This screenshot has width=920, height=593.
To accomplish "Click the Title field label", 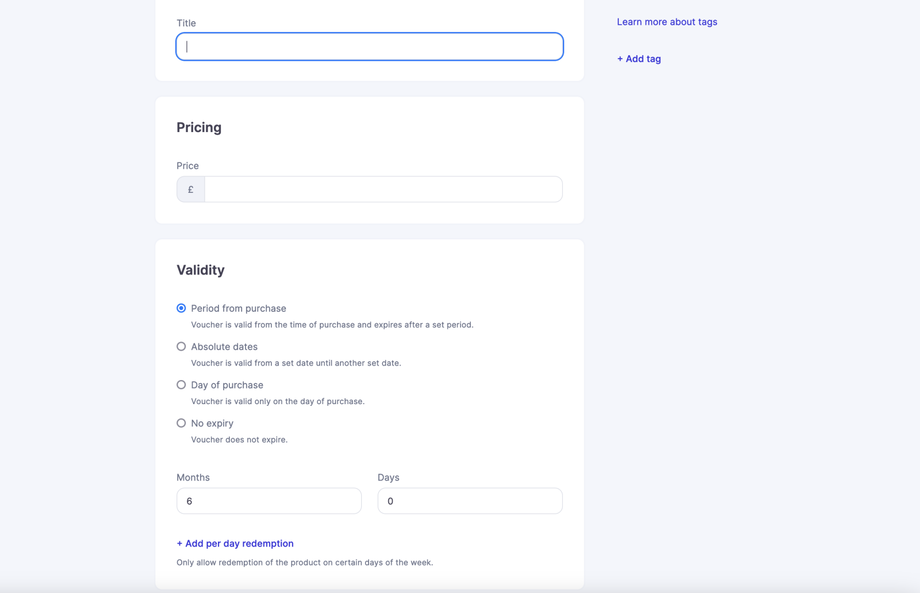I will [186, 23].
